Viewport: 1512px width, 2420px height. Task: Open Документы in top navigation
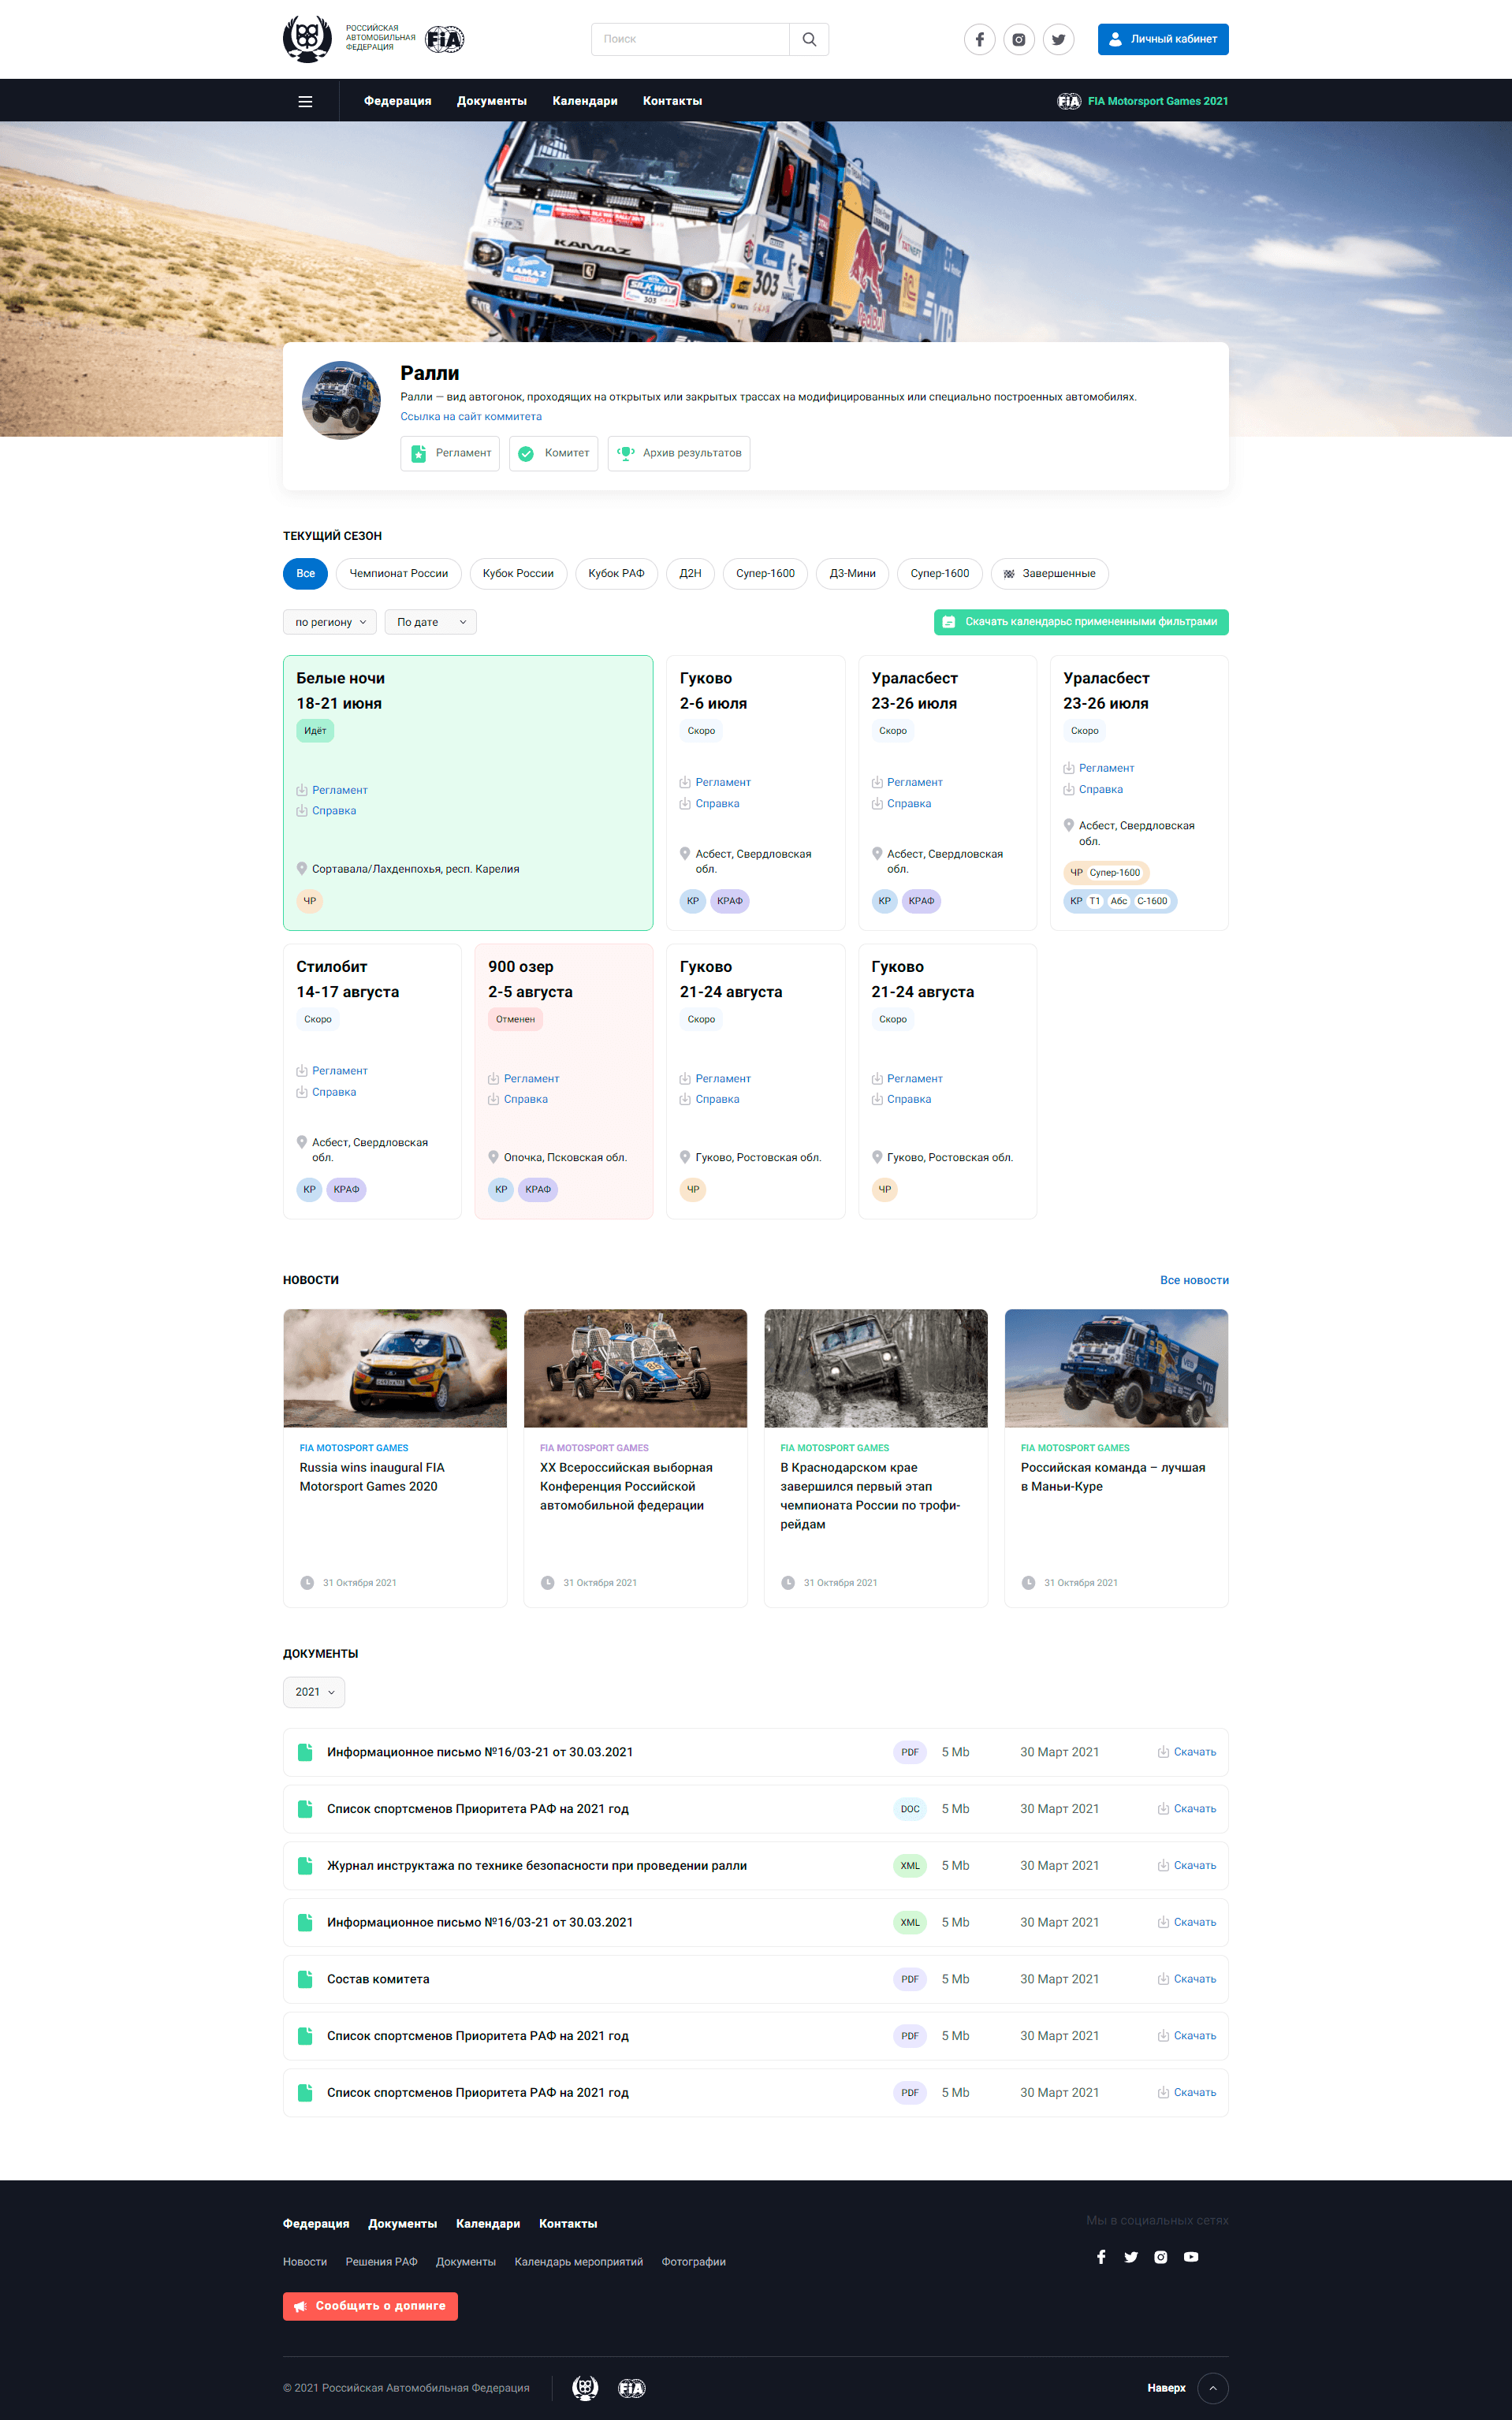491,101
